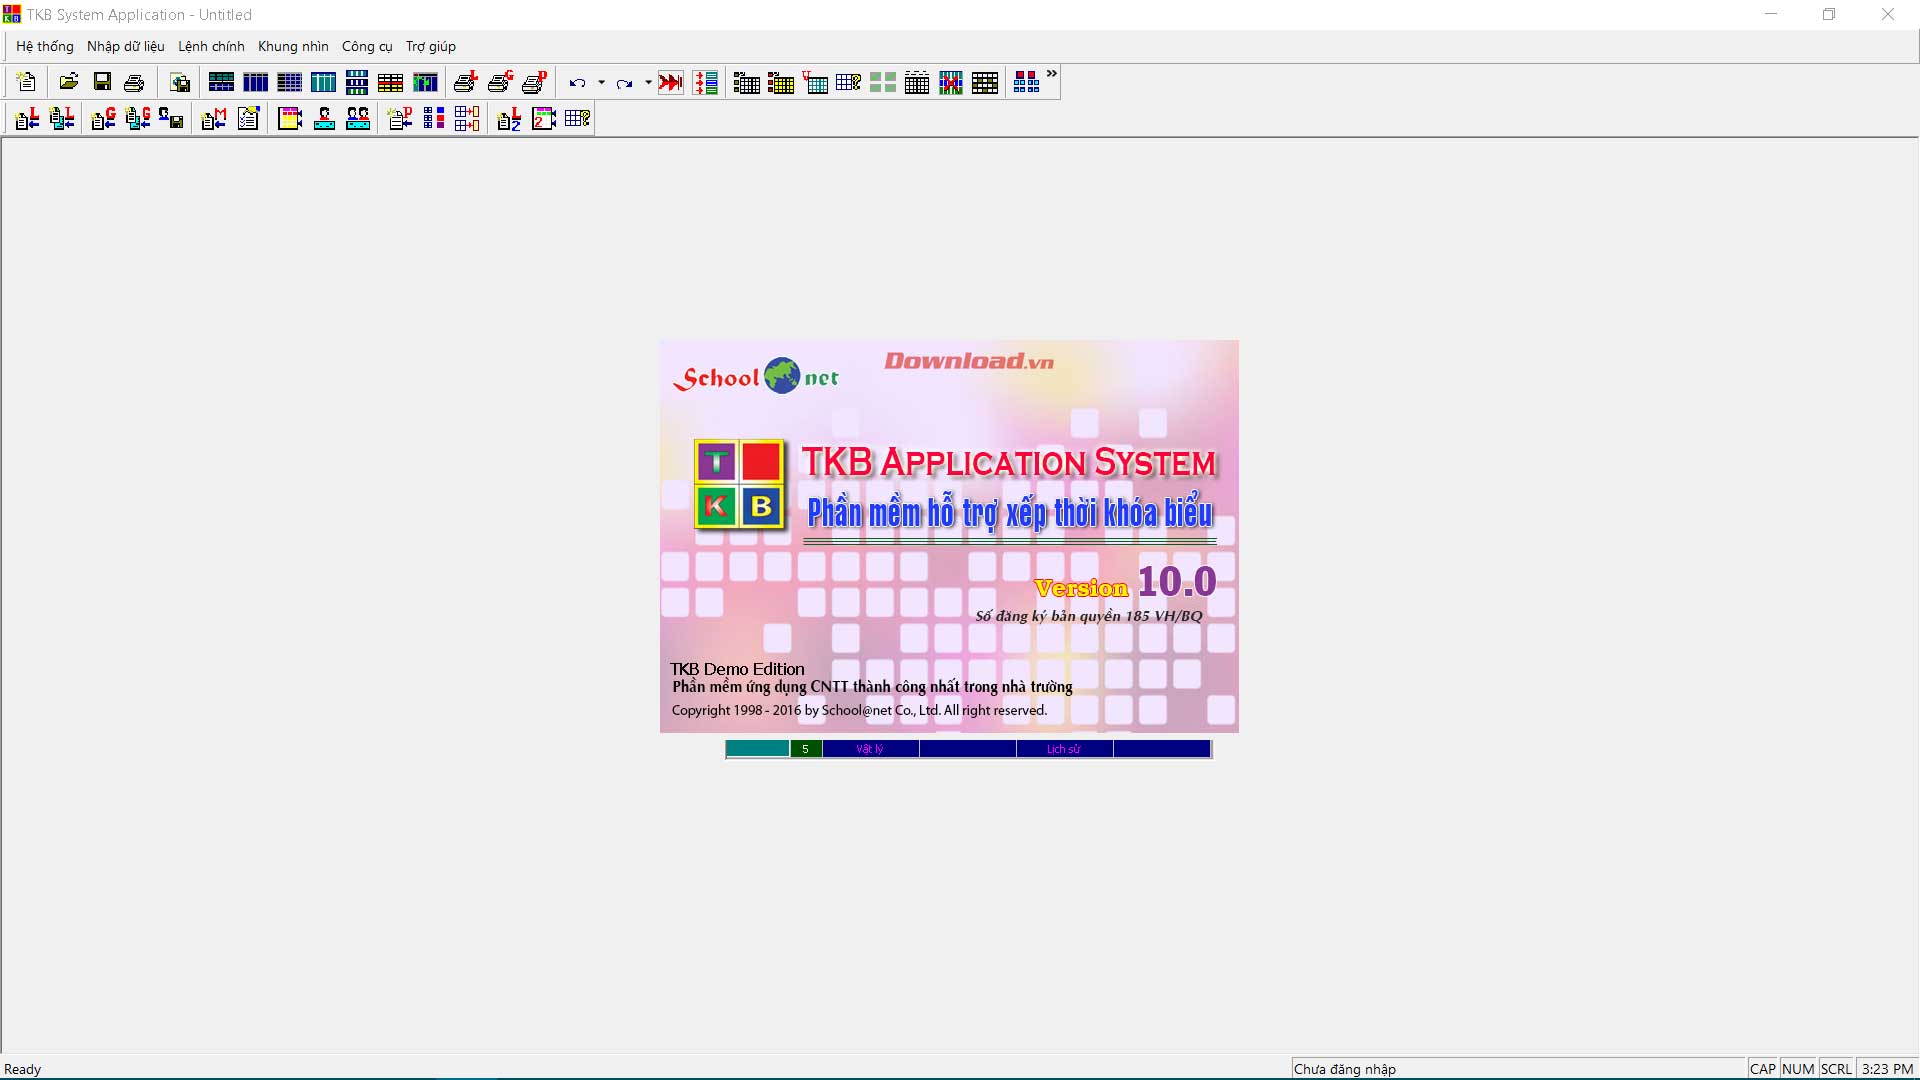Image resolution: width=1920 pixels, height=1080 pixels.
Task: Open the Khung nhìn menu
Action: tap(293, 46)
